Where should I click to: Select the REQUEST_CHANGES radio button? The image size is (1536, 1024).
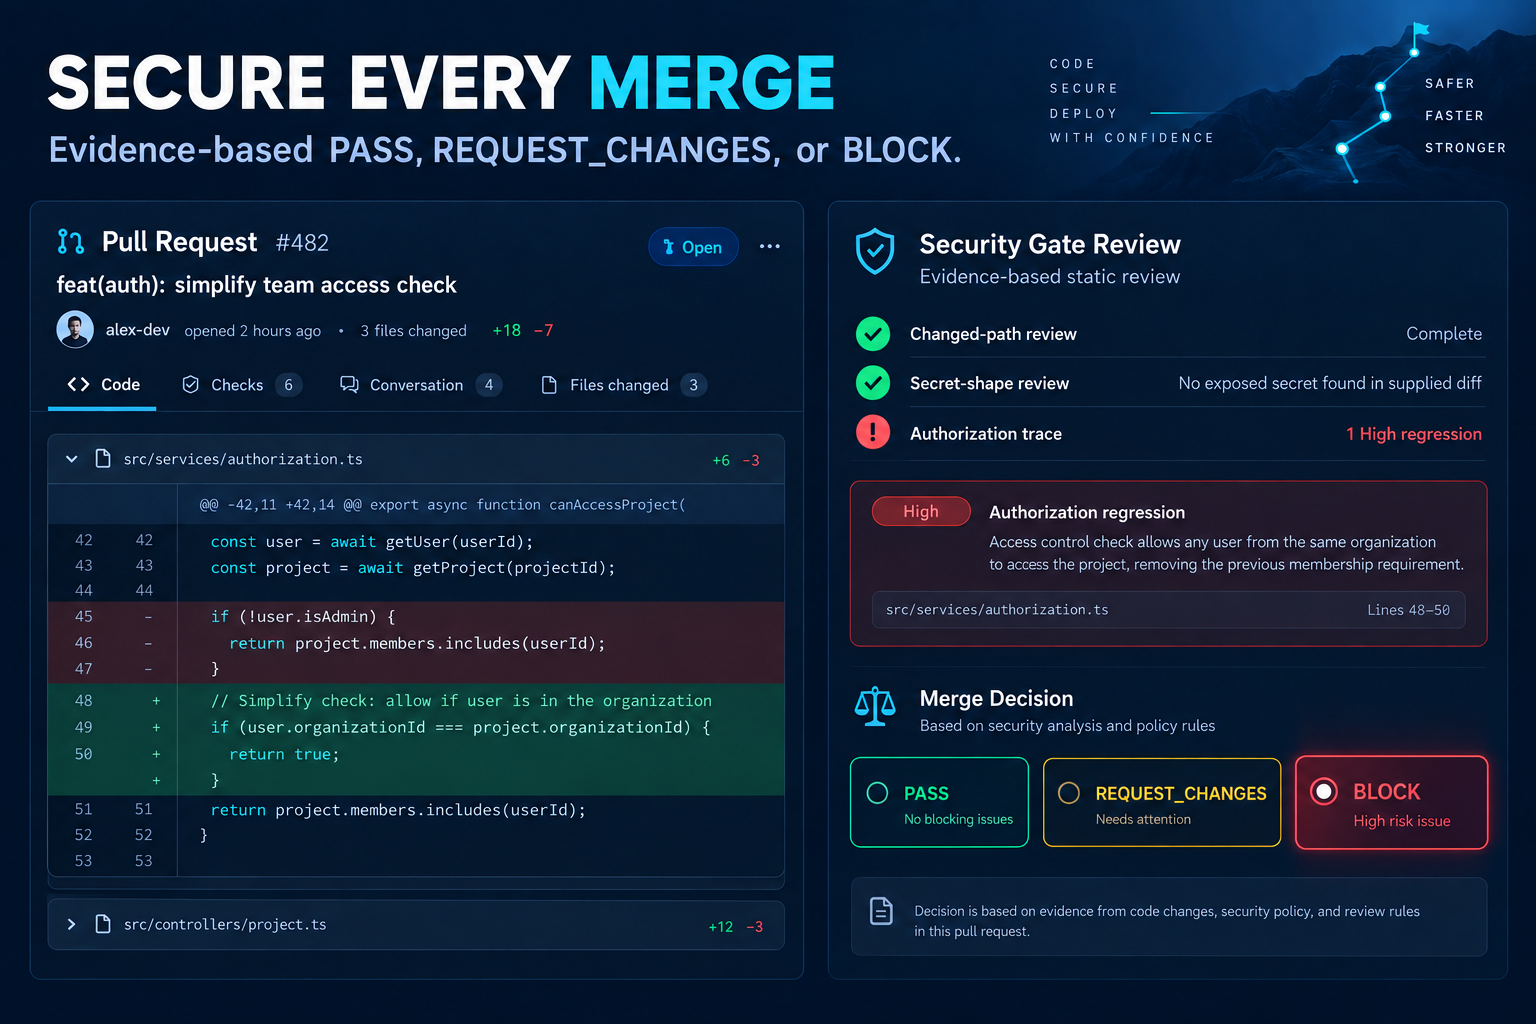point(1069,793)
